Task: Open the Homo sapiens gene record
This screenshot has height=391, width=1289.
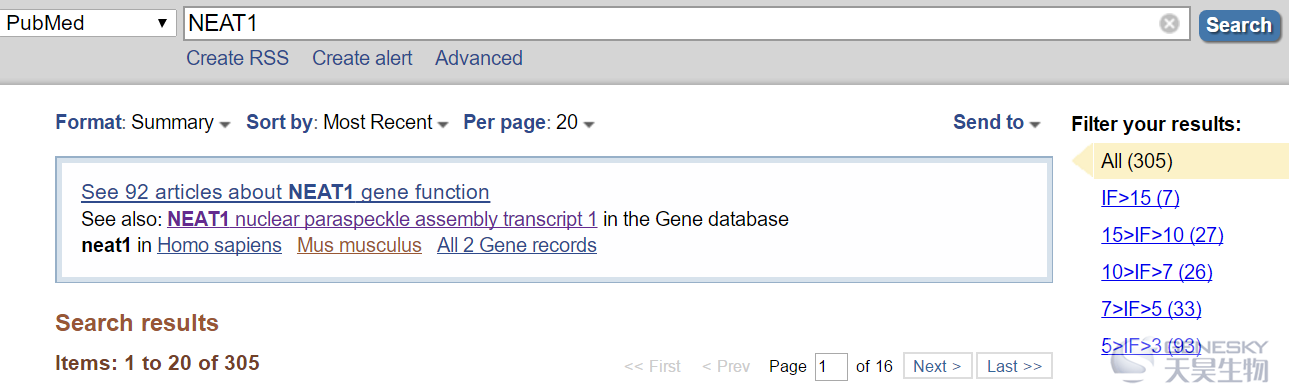Action: click(x=219, y=245)
